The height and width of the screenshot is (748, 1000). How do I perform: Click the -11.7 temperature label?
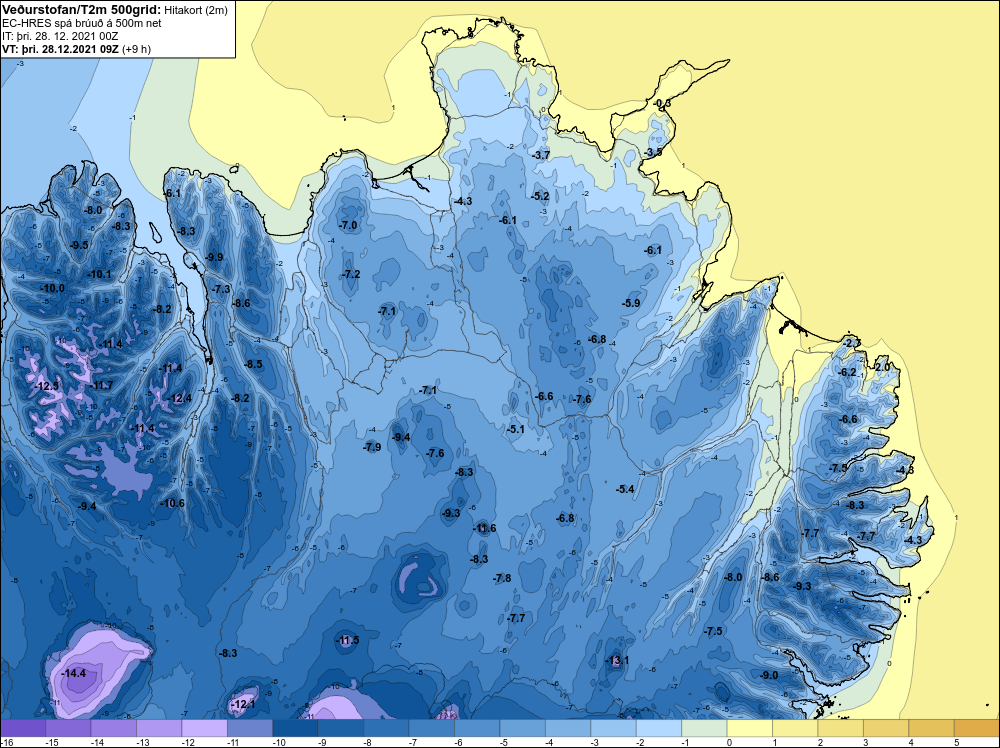(x=101, y=385)
